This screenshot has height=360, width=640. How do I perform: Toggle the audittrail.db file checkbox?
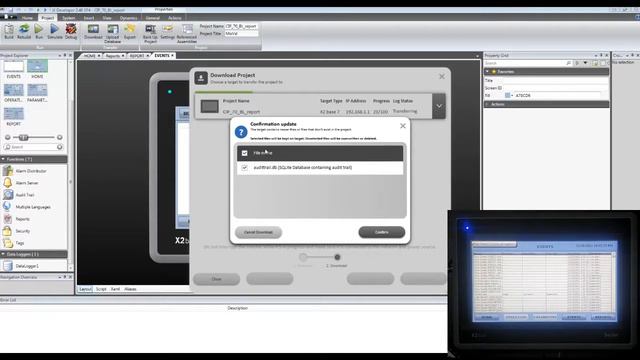pos(244,167)
